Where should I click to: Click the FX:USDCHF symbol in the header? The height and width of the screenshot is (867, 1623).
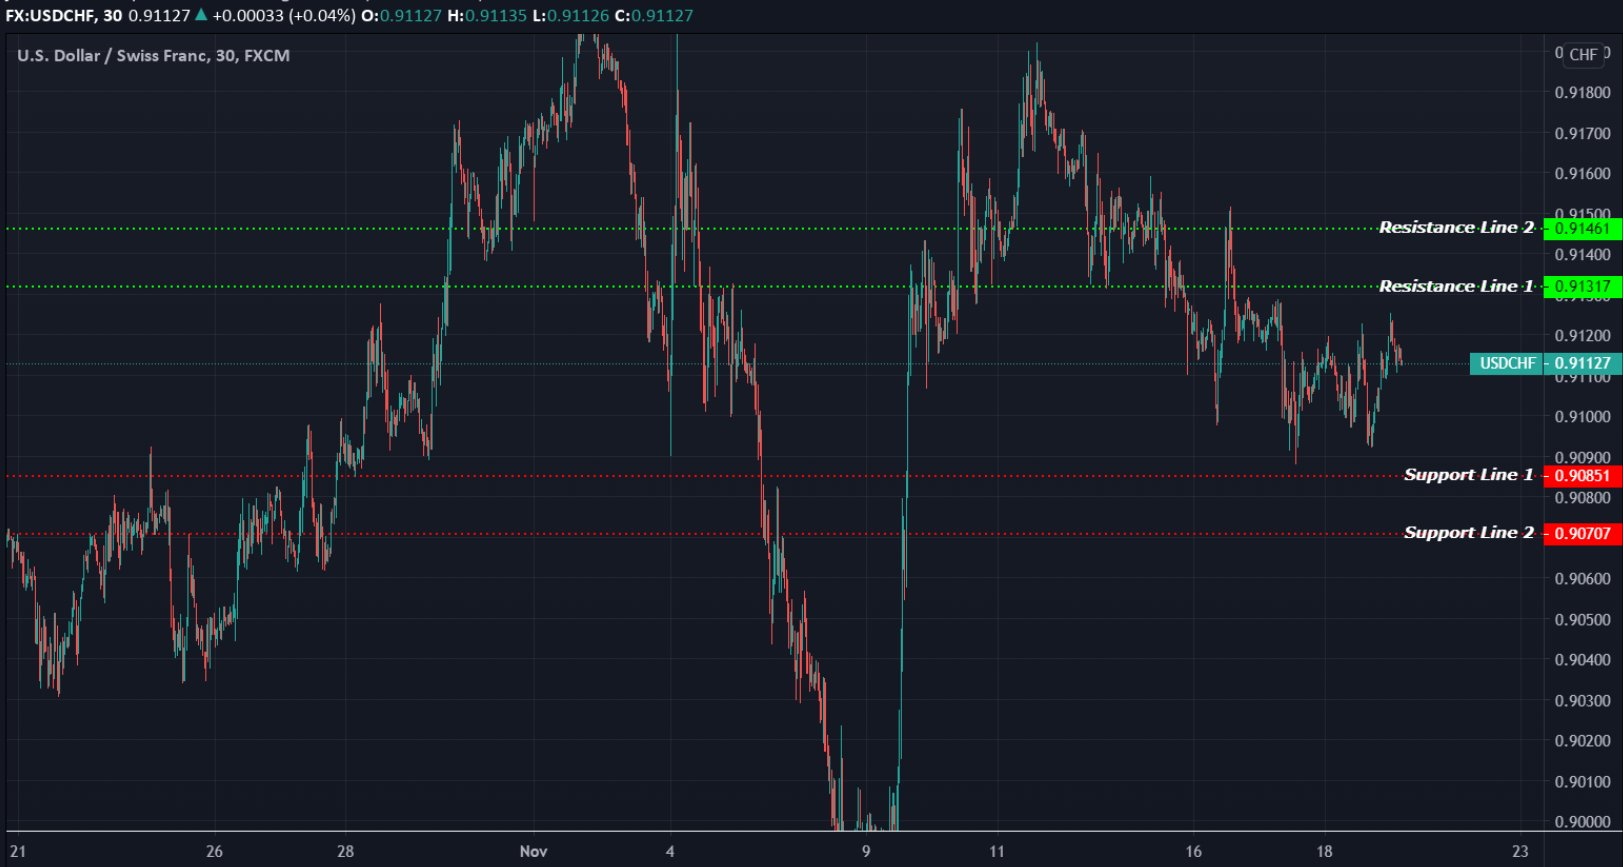coord(50,16)
